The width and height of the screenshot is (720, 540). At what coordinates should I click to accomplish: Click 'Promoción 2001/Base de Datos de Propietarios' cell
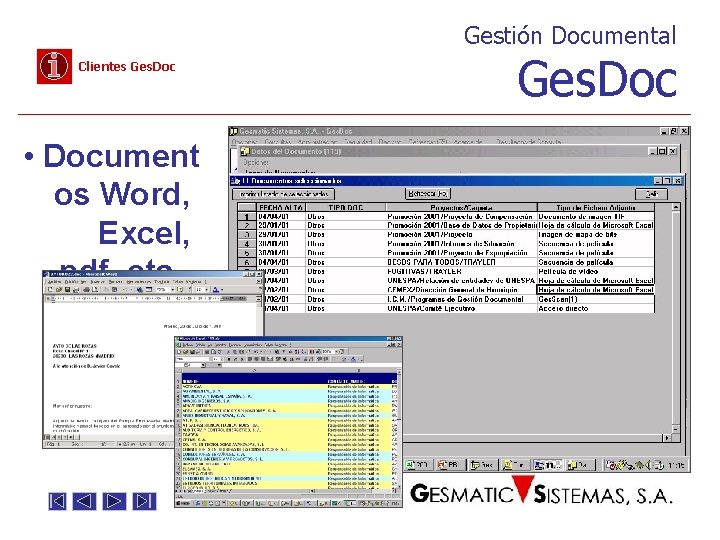(x=461, y=225)
